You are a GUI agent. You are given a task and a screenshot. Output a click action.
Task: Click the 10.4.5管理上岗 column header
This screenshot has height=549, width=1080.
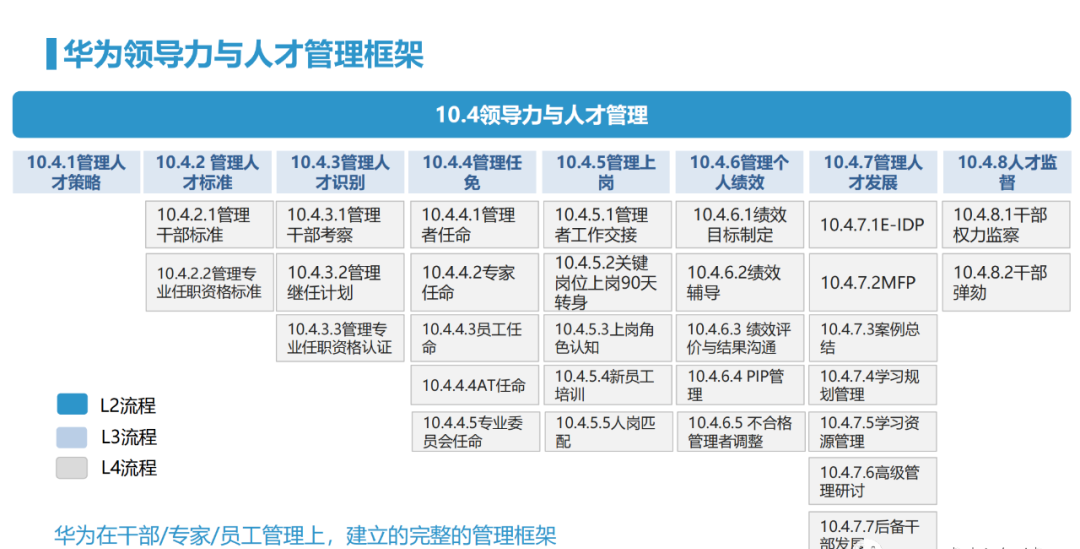pyautogui.click(x=605, y=172)
